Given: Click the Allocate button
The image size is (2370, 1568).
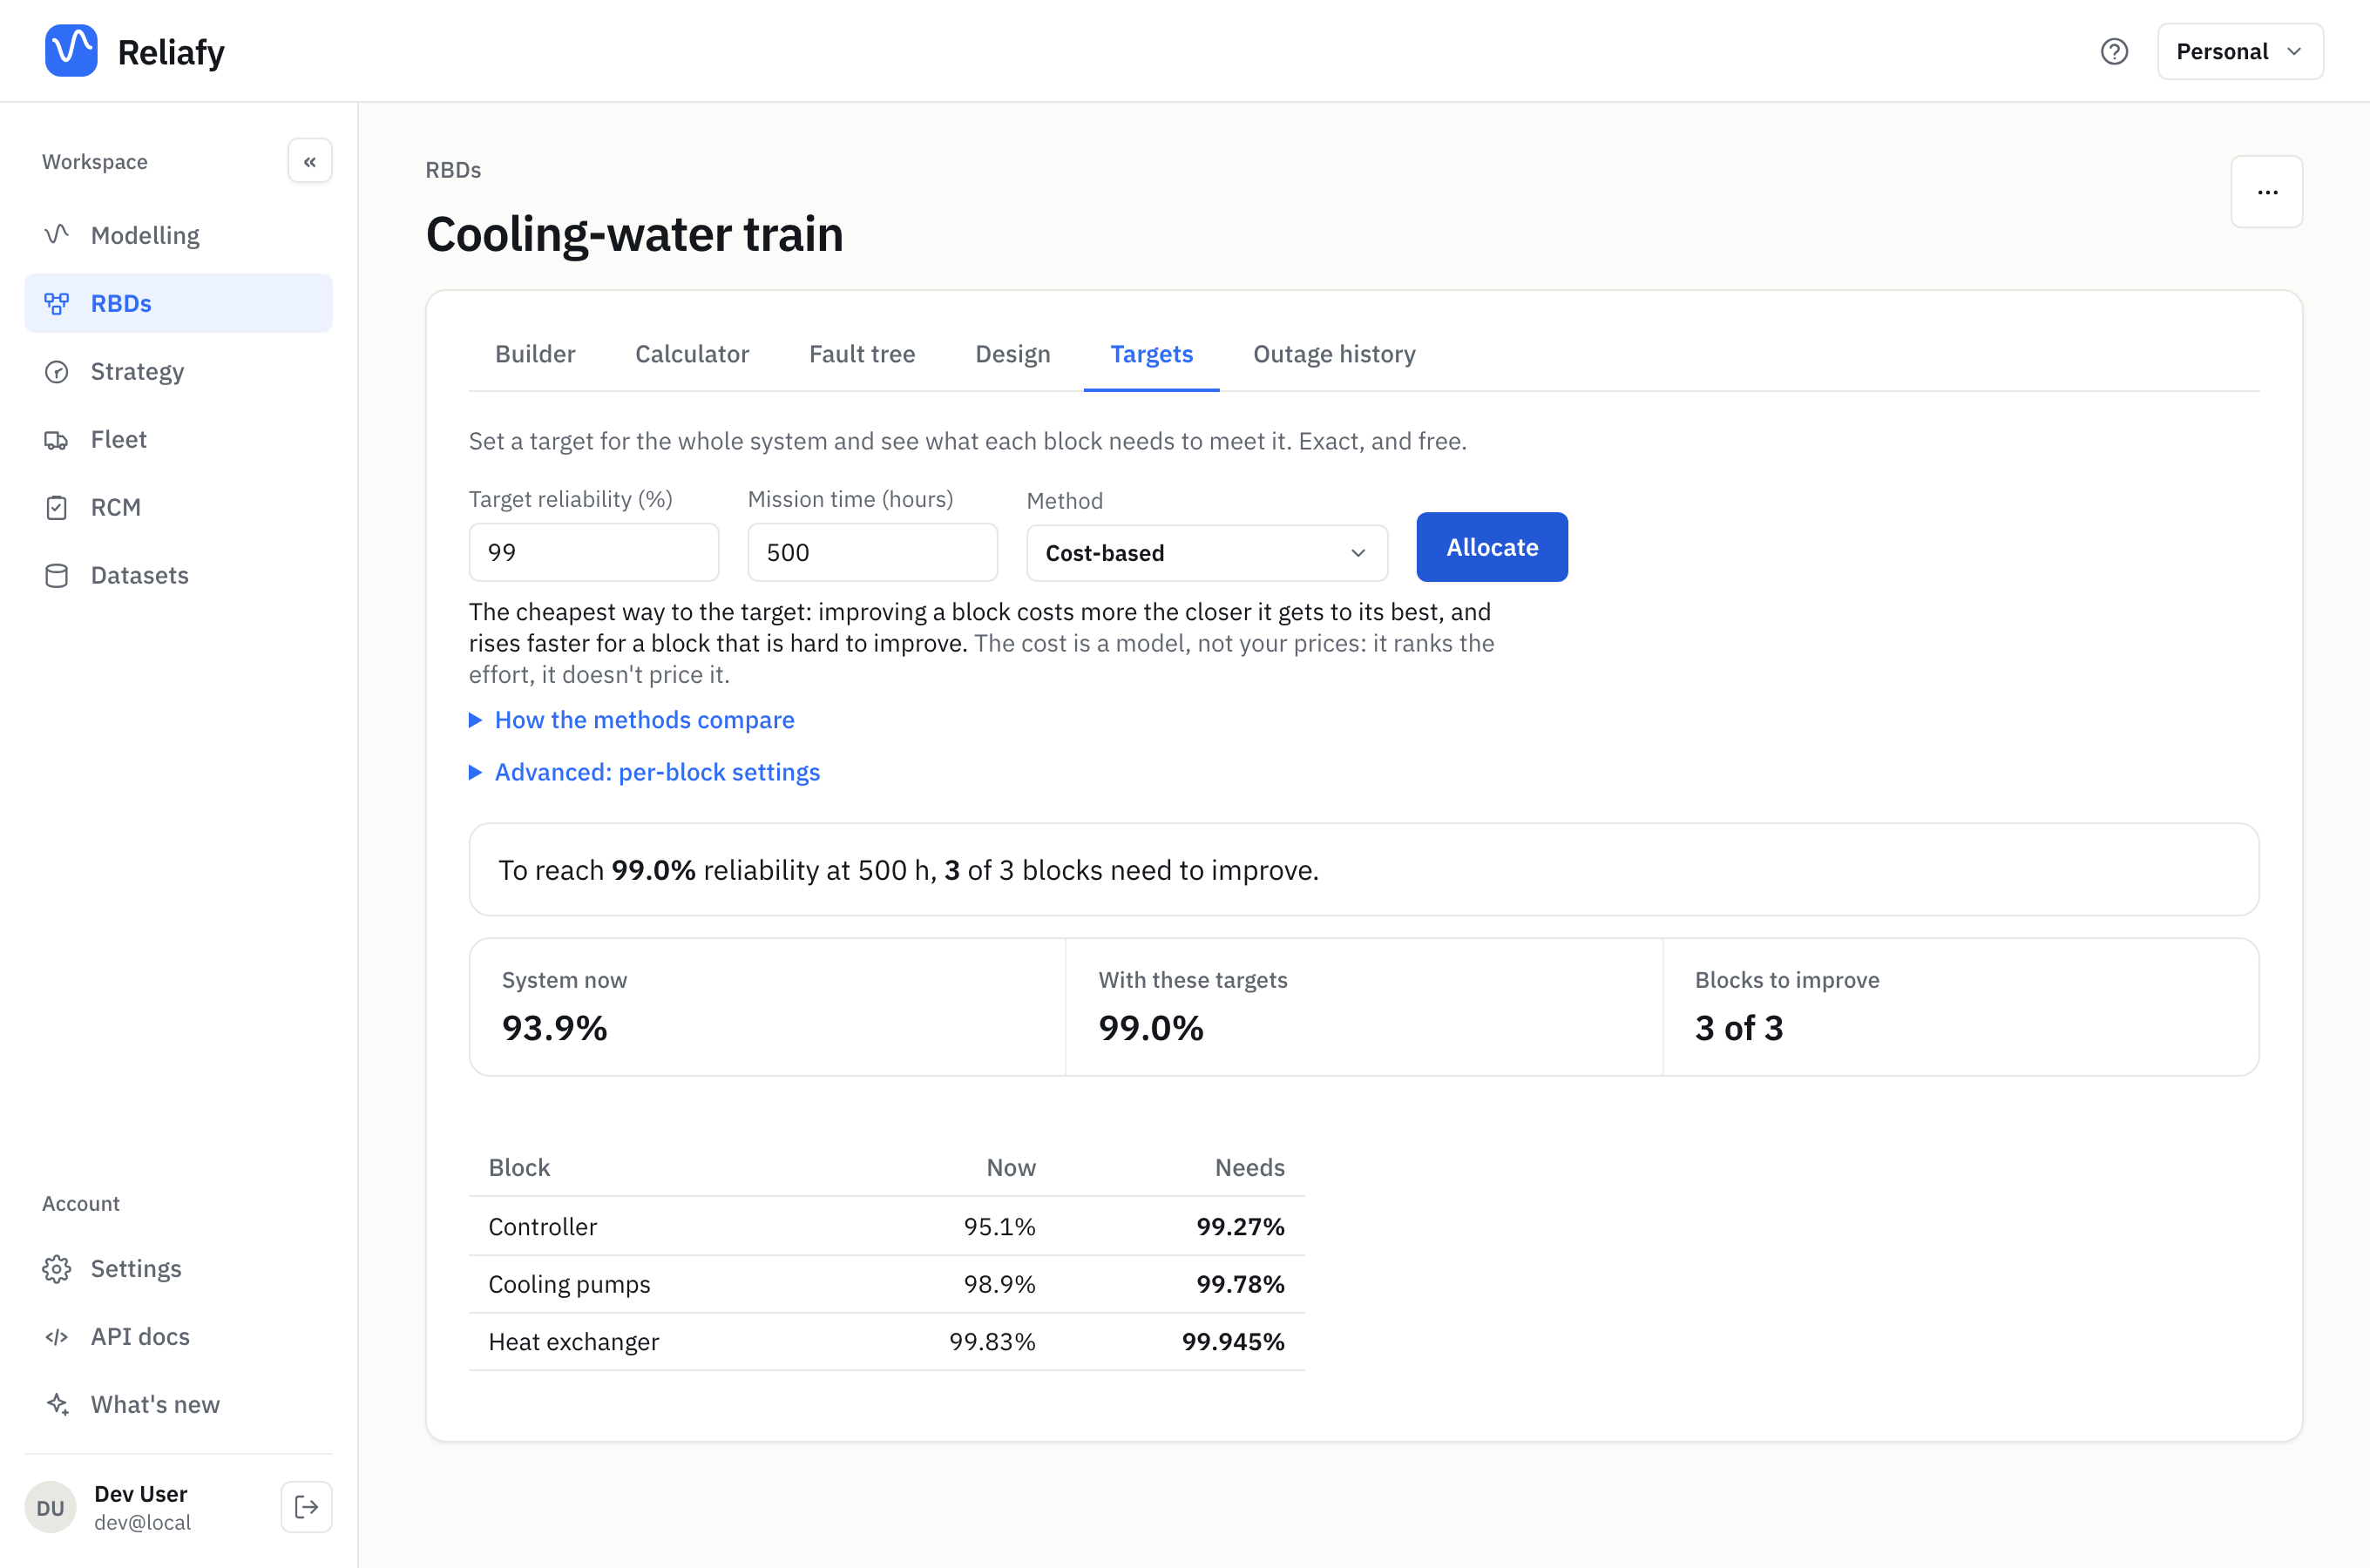Looking at the screenshot, I should click(1492, 547).
